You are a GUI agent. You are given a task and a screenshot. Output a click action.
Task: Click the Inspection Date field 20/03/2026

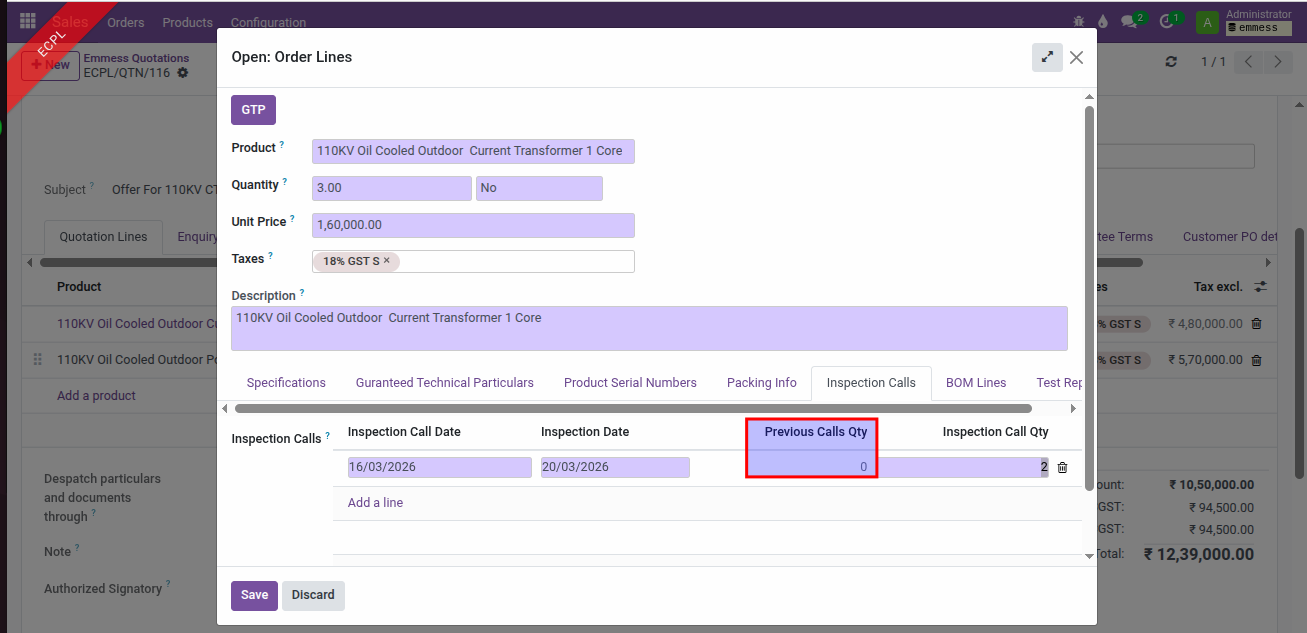[614, 467]
